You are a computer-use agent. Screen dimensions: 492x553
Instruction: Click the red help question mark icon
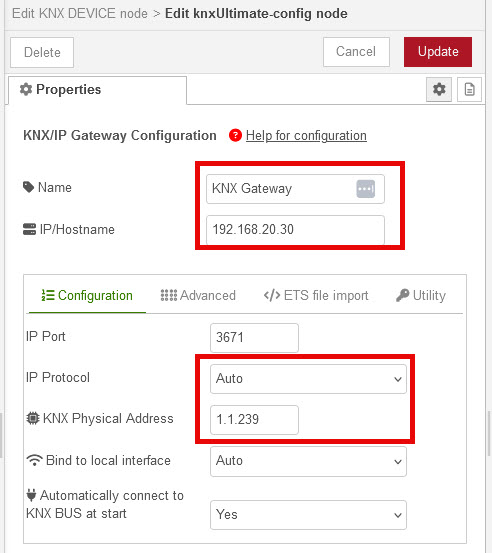235,135
